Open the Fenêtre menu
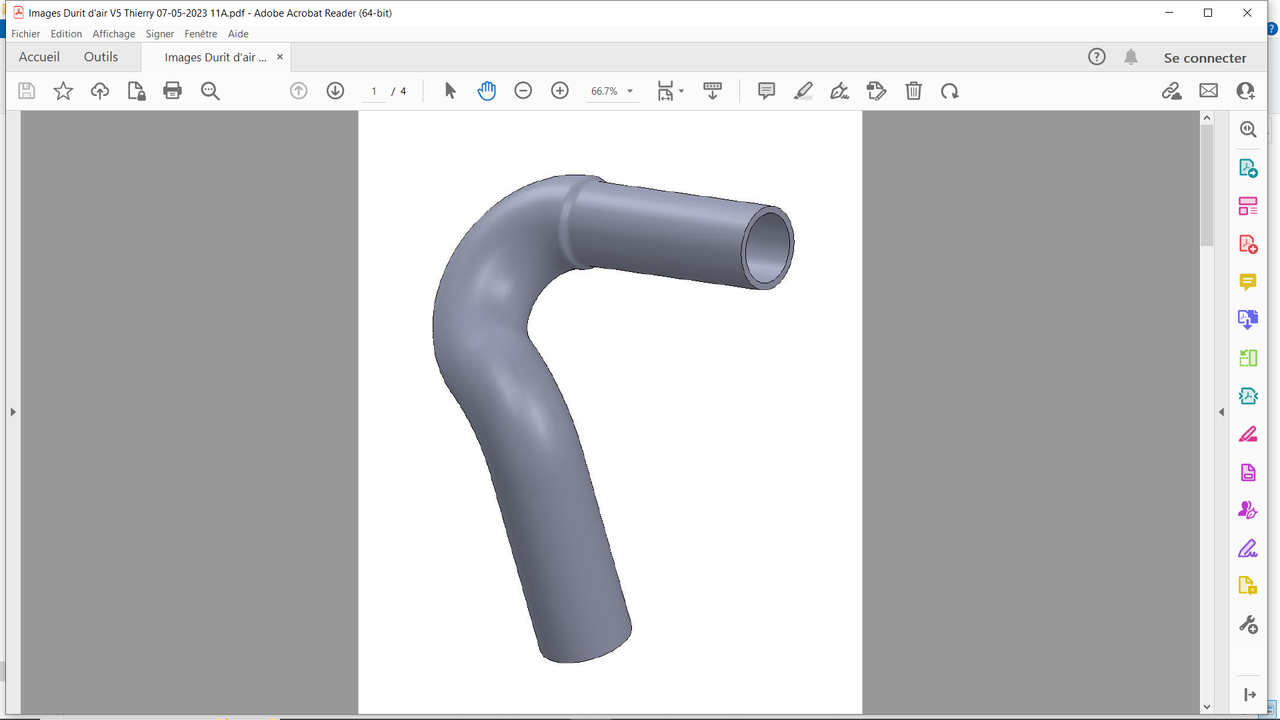This screenshot has width=1280, height=720. click(x=201, y=34)
